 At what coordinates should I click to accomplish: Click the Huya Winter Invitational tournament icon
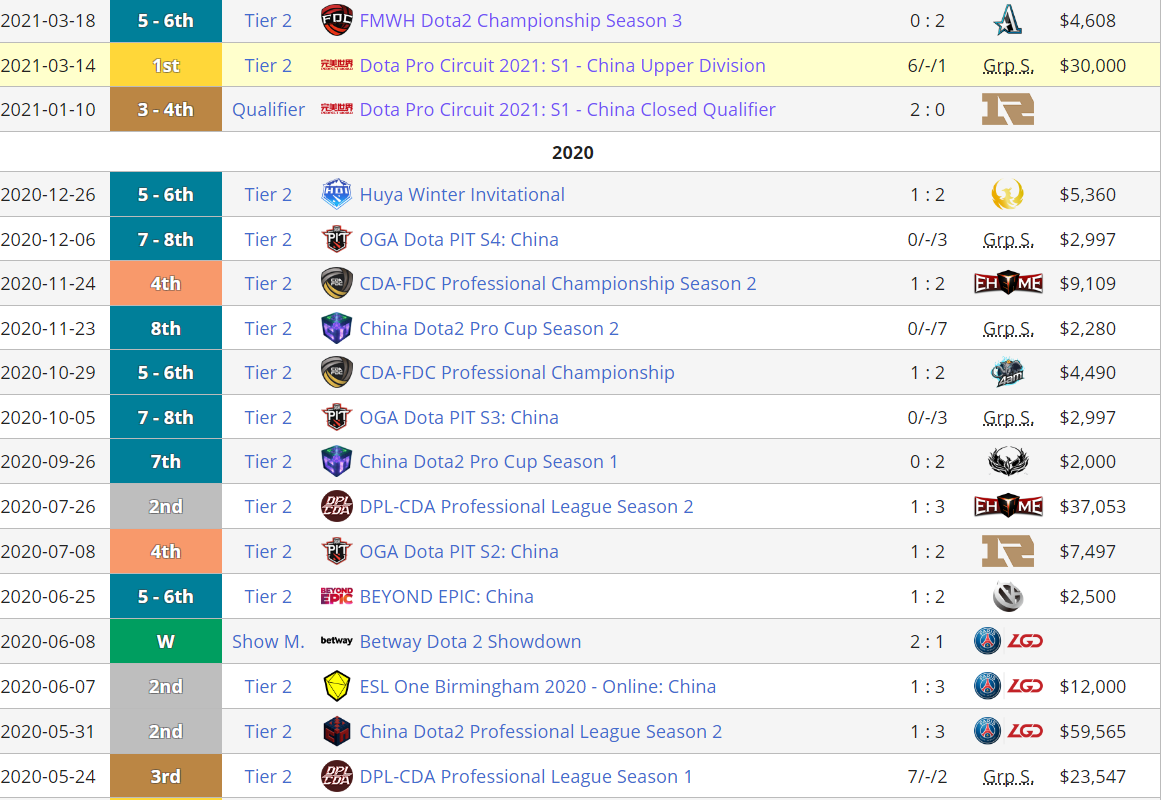tap(337, 195)
